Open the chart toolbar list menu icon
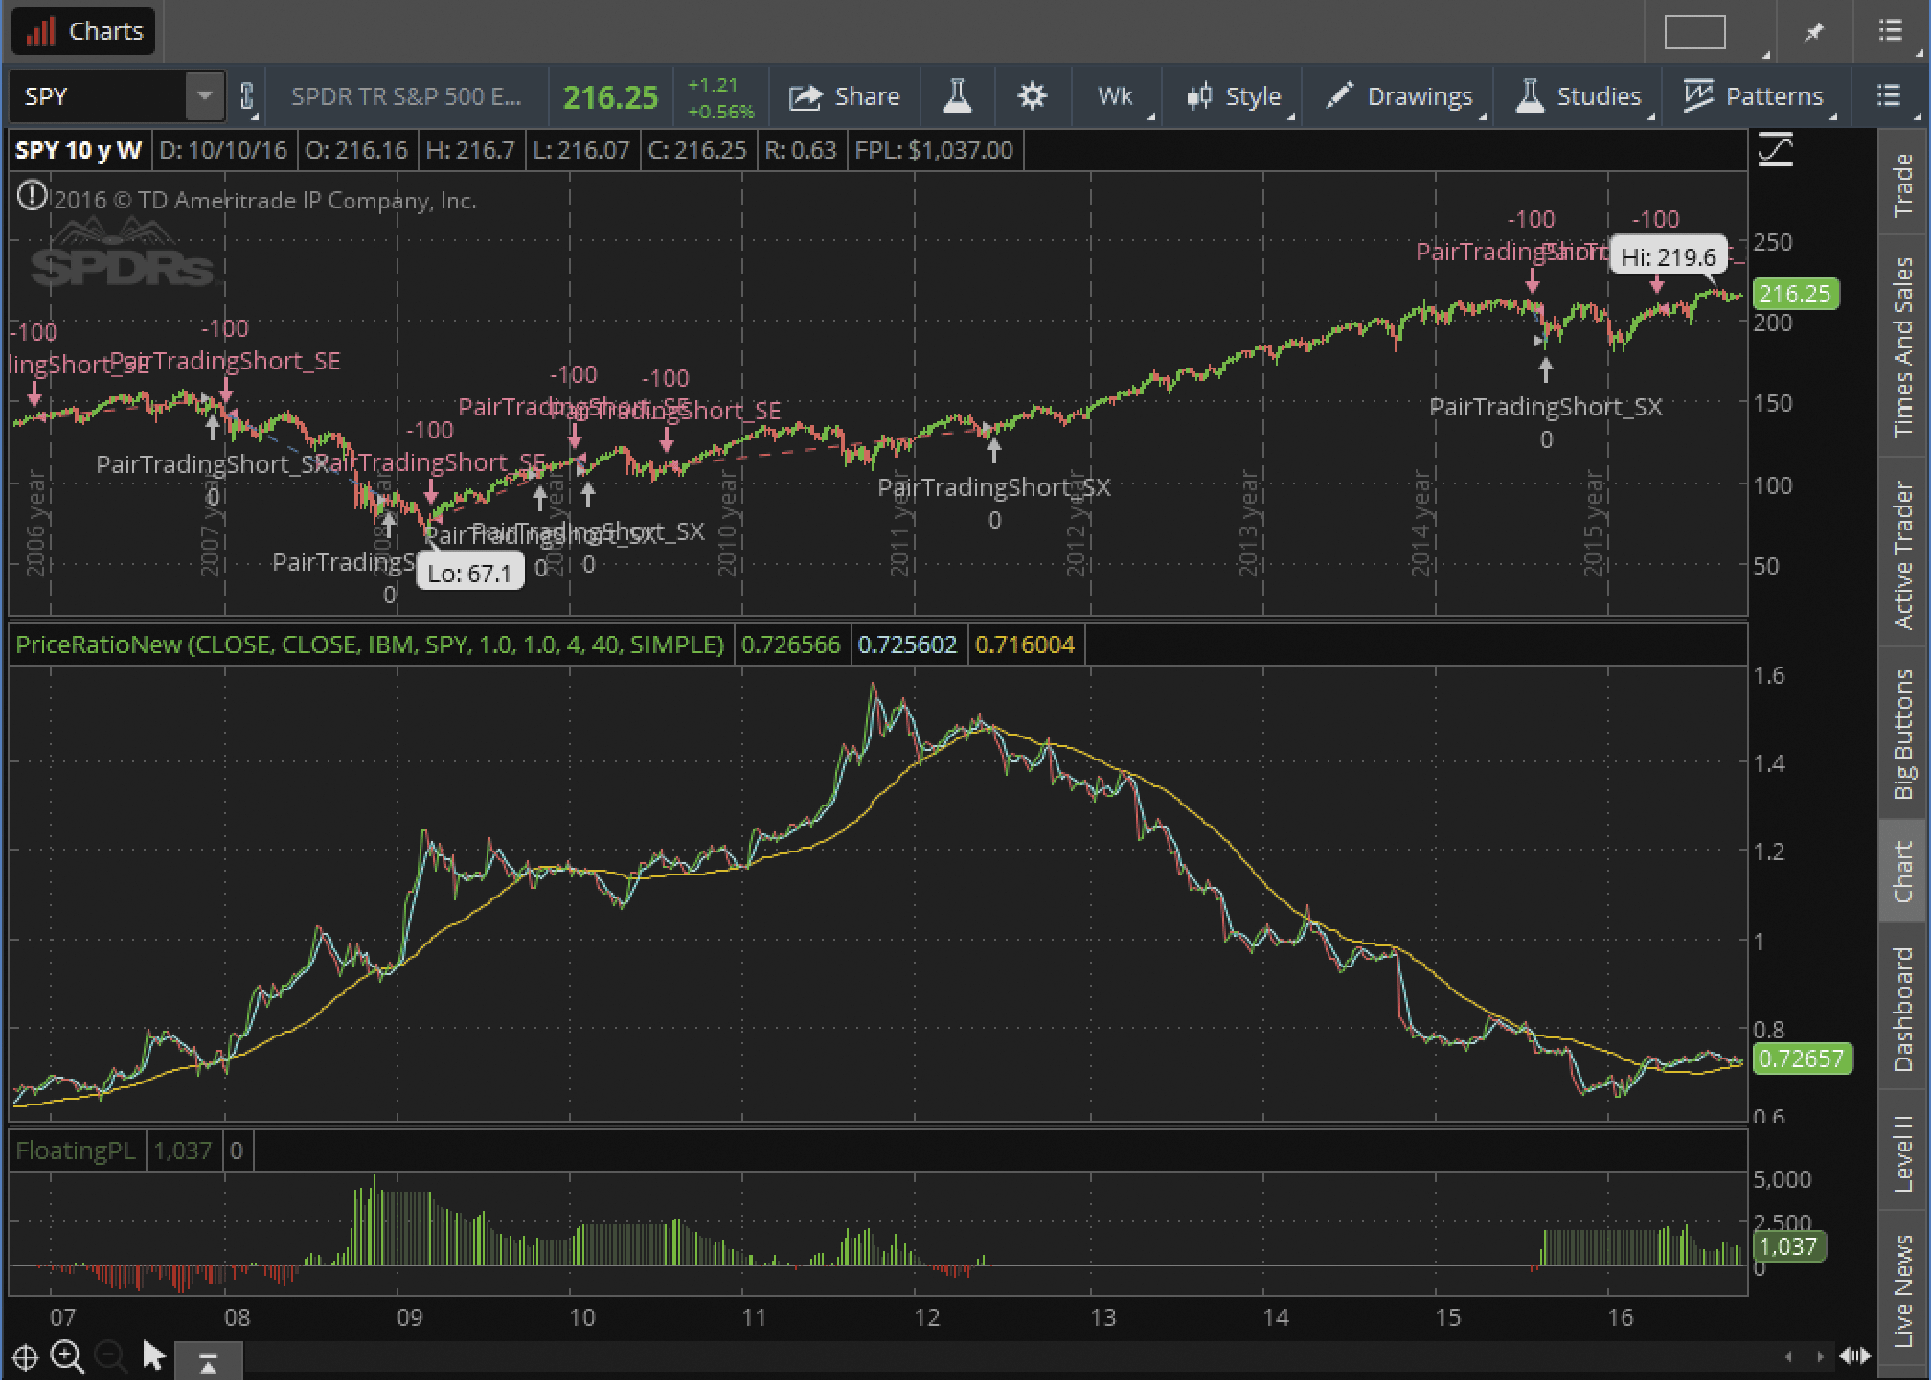 coord(1888,96)
